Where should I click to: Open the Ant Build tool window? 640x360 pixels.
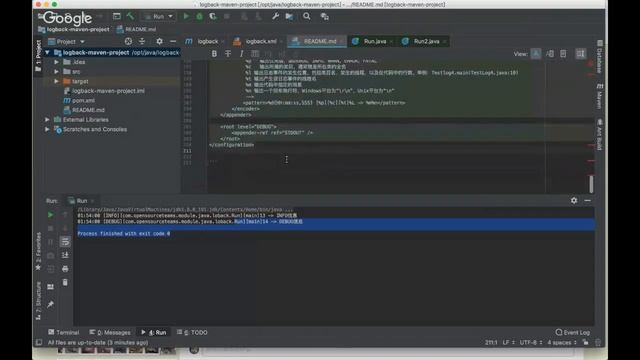click(600, 134)
